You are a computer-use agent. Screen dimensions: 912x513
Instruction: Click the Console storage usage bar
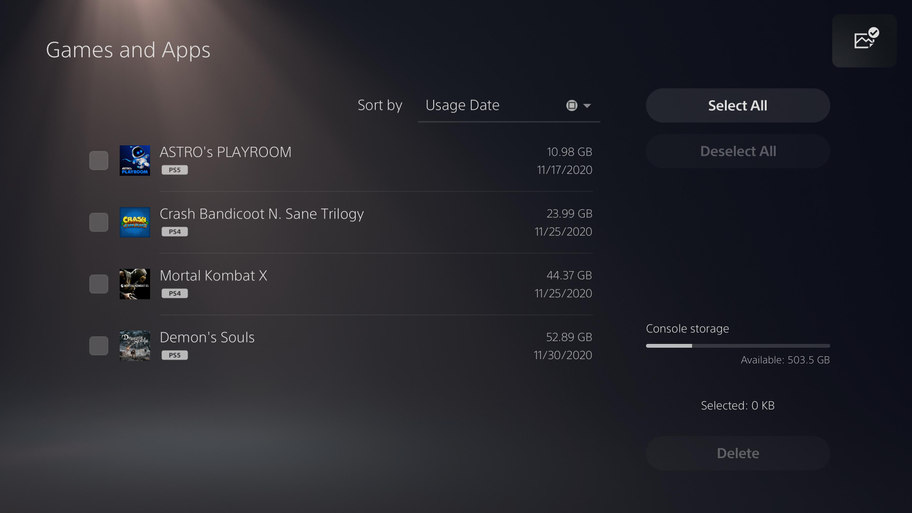coord(738,345)
